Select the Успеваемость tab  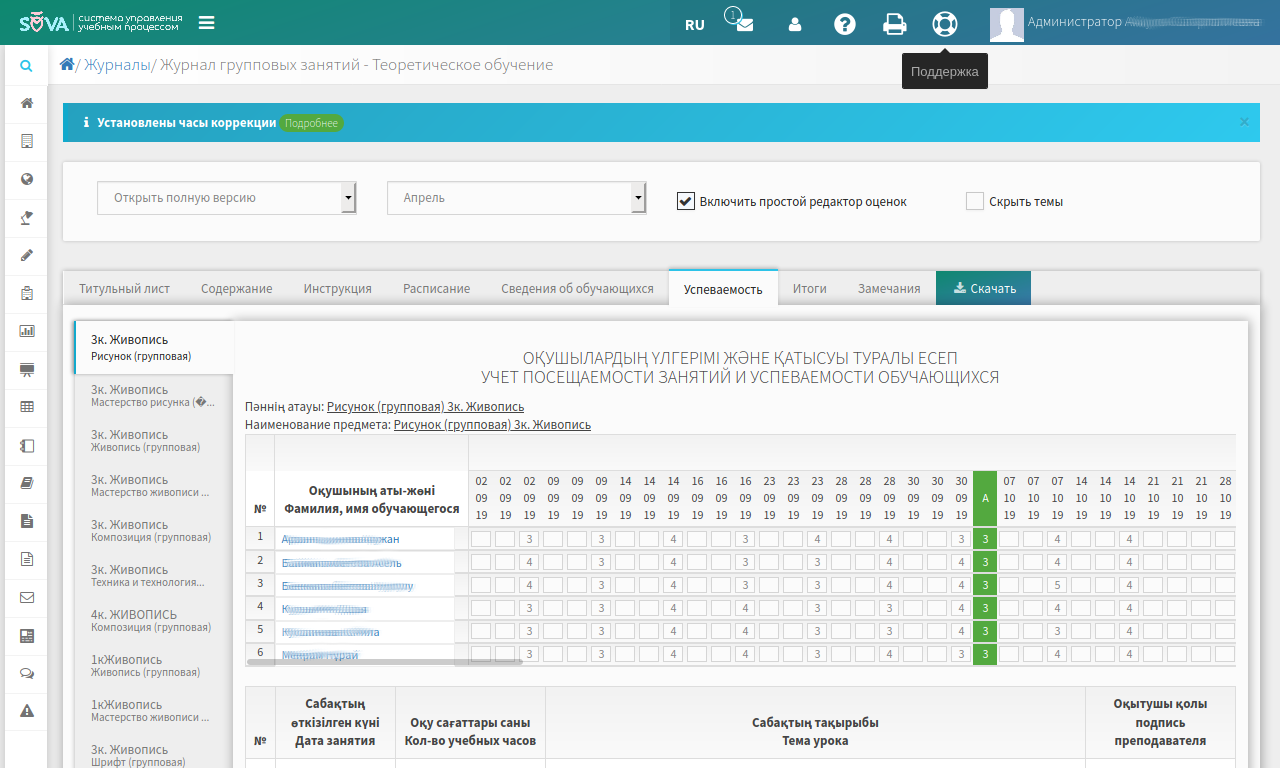pyautogui.click(x=723, y=288)
